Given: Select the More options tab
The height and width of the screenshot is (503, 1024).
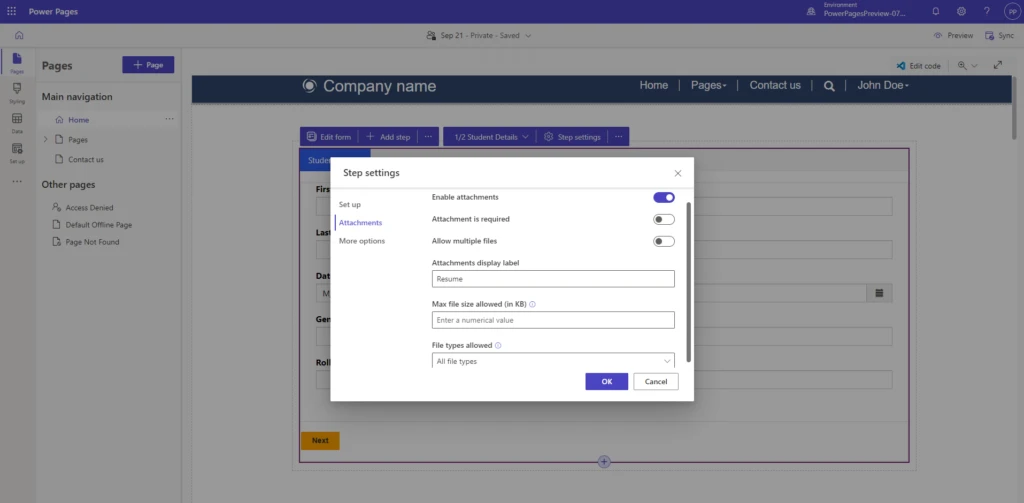Looking at the screenshot, I should coord(361,241).
